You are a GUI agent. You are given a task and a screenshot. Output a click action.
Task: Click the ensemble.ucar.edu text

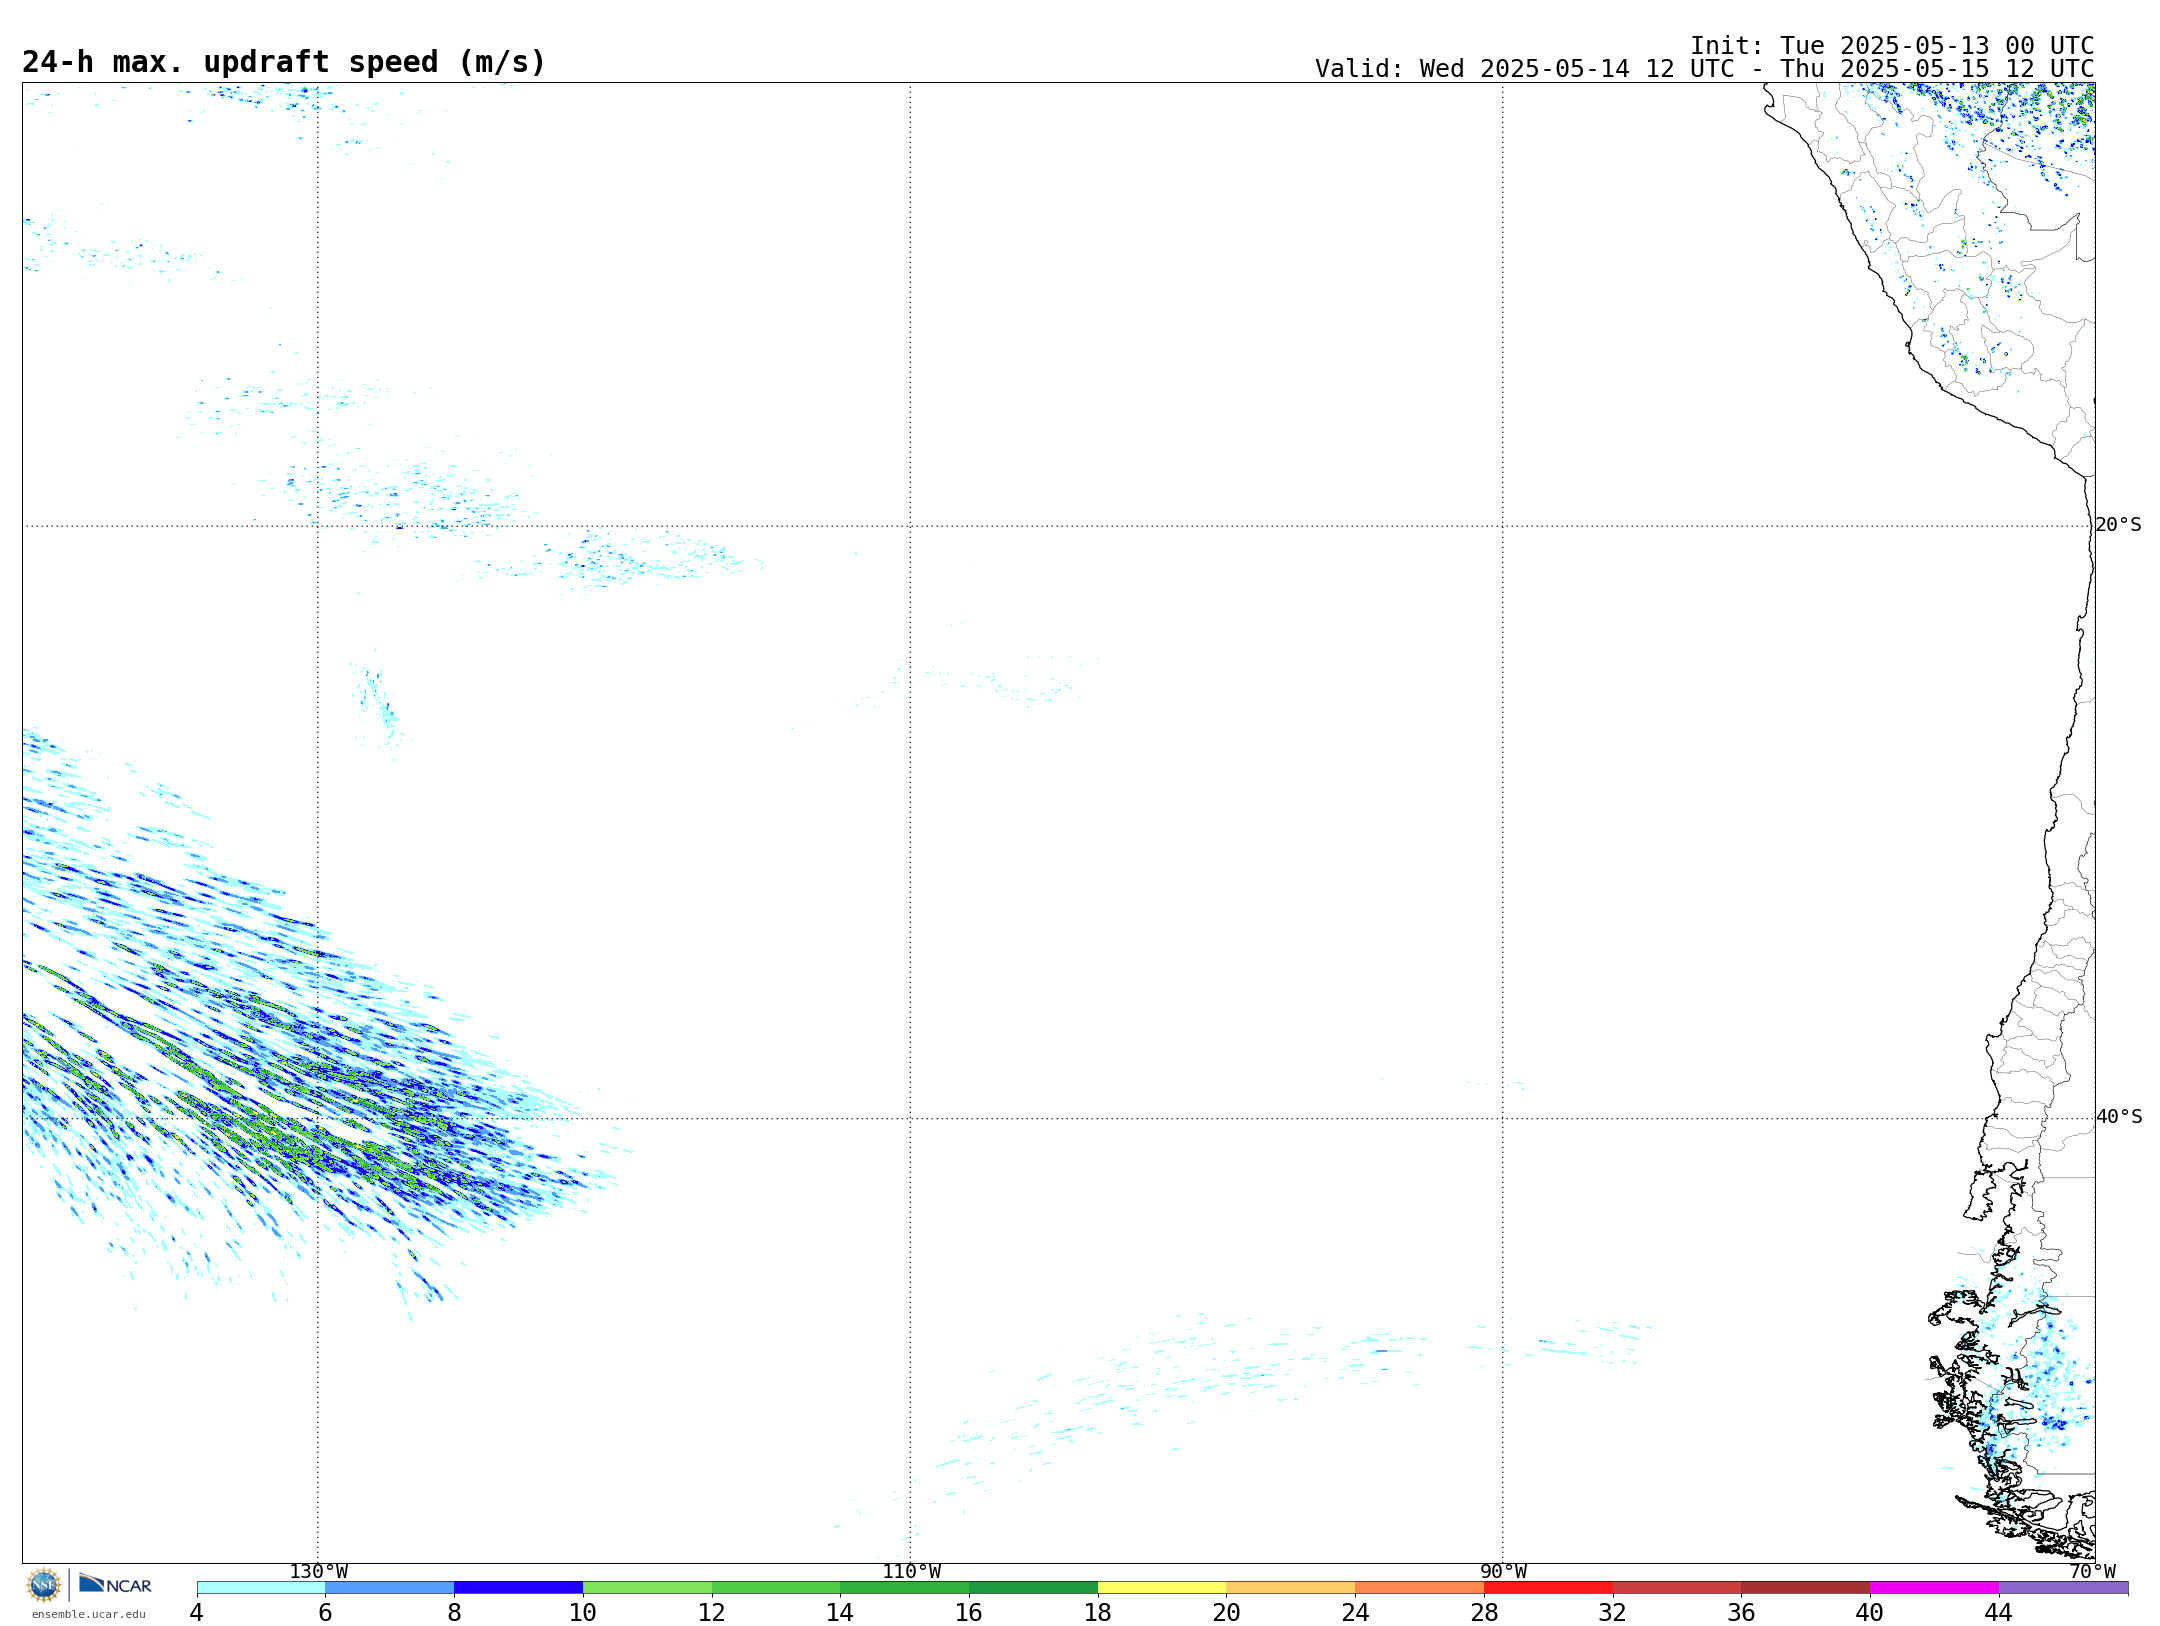[89, 1614]
